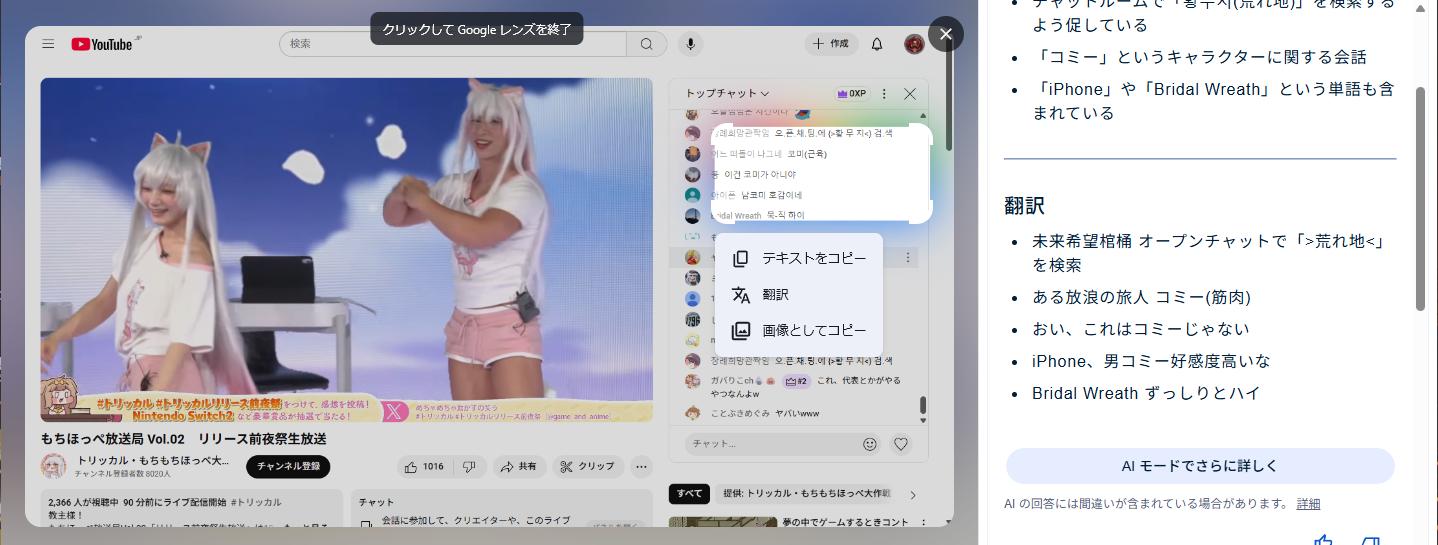
Task: Send a heart reaction in chat
Action: point(901,444)
